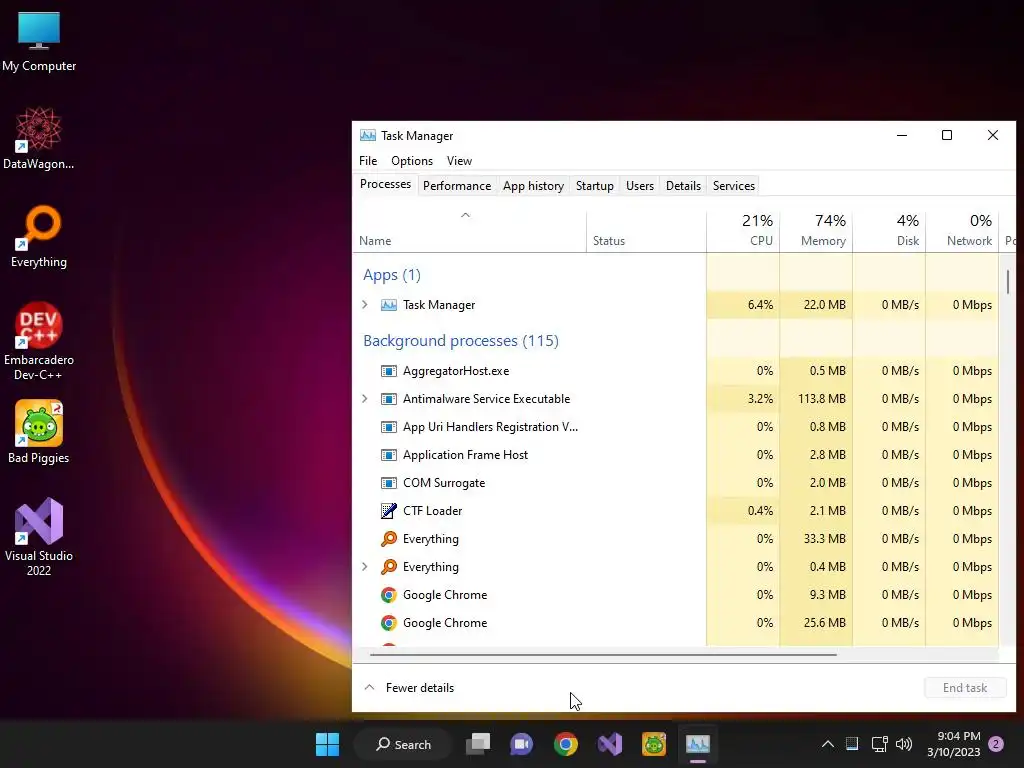This screenshot has height=768, width=1024.
Task: Click the Task Manager title bar icon
Action: (368, 135)
